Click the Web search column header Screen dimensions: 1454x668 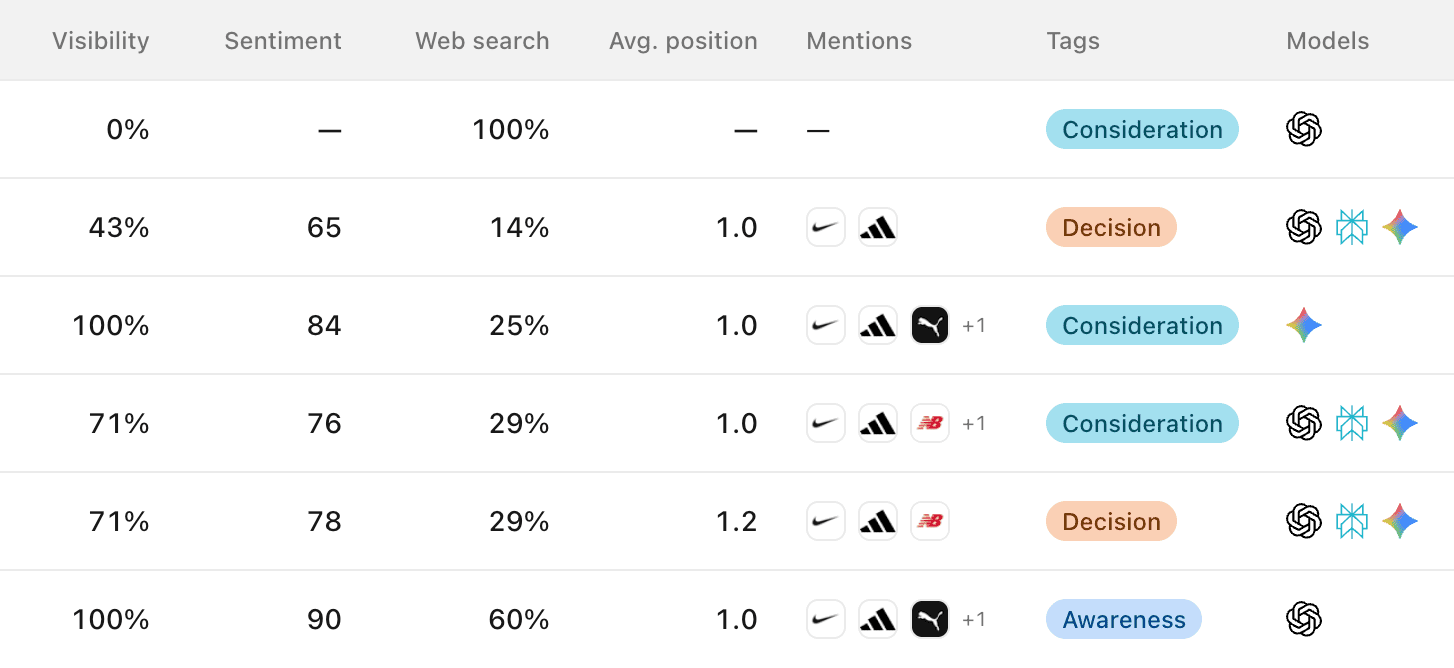[482, 41]
